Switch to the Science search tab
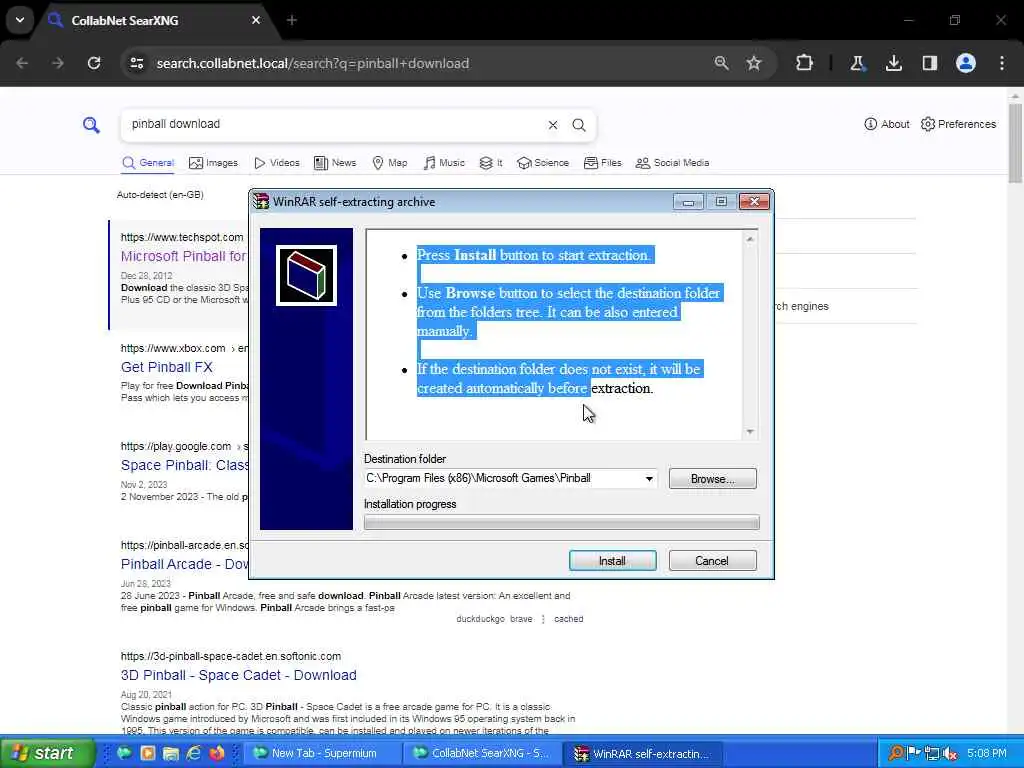Viewport: 1024px width, 768px height. 543,163
